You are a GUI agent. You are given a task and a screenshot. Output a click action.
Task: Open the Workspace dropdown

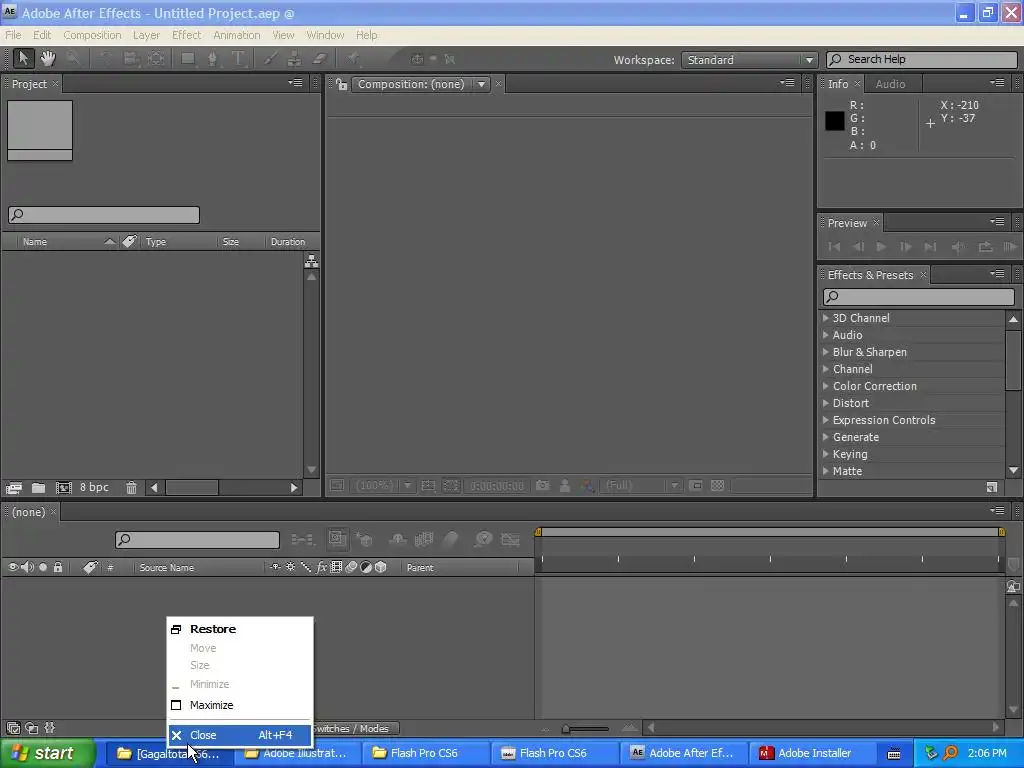(x=749, y=60)
